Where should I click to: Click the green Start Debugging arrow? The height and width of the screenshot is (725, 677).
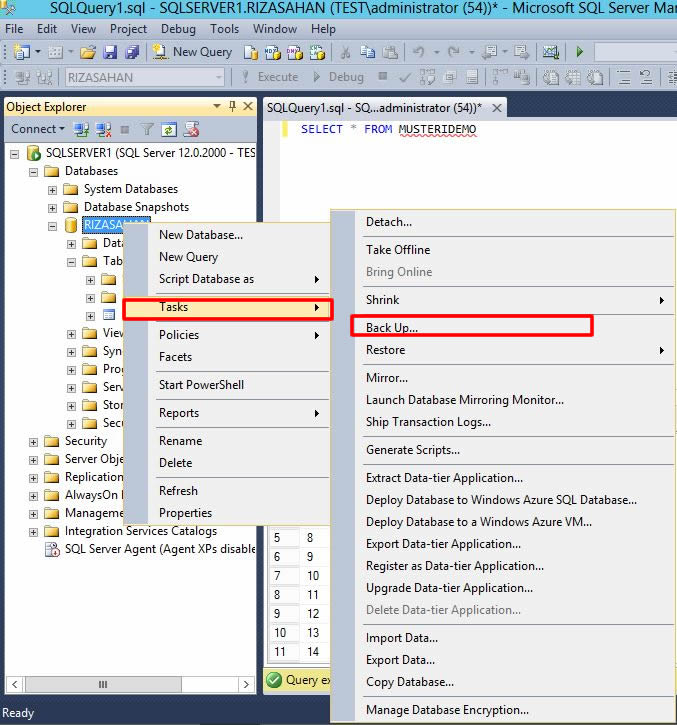(580, 51)
